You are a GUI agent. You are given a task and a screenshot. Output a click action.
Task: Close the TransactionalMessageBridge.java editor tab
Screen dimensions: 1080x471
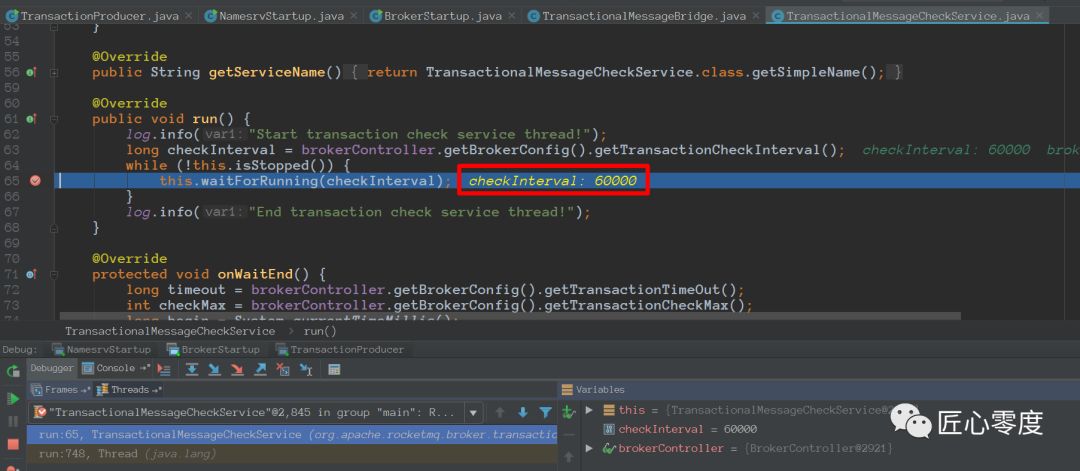coord(756,15)
